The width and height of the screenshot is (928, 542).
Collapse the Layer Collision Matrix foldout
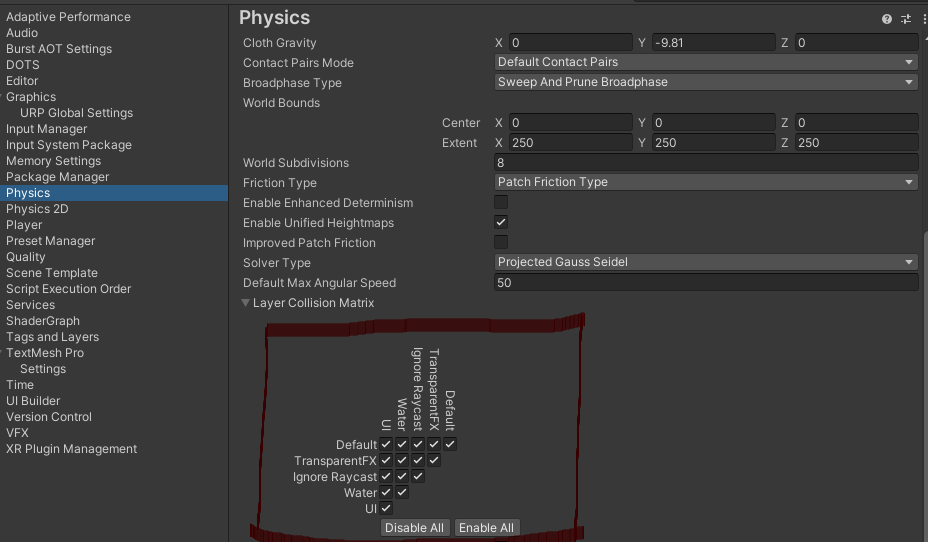coord(246,302)
